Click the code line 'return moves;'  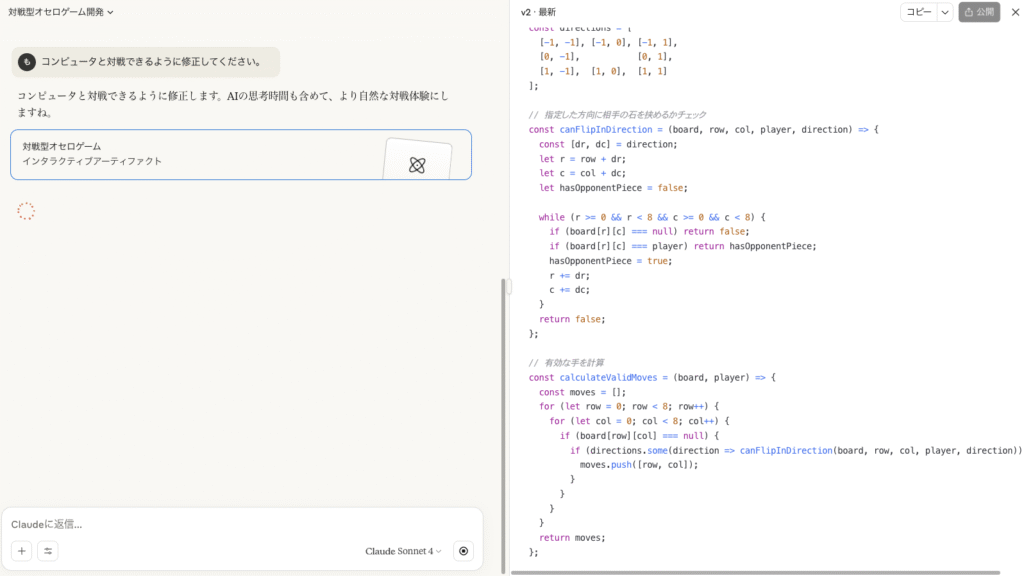pos(572,537)
